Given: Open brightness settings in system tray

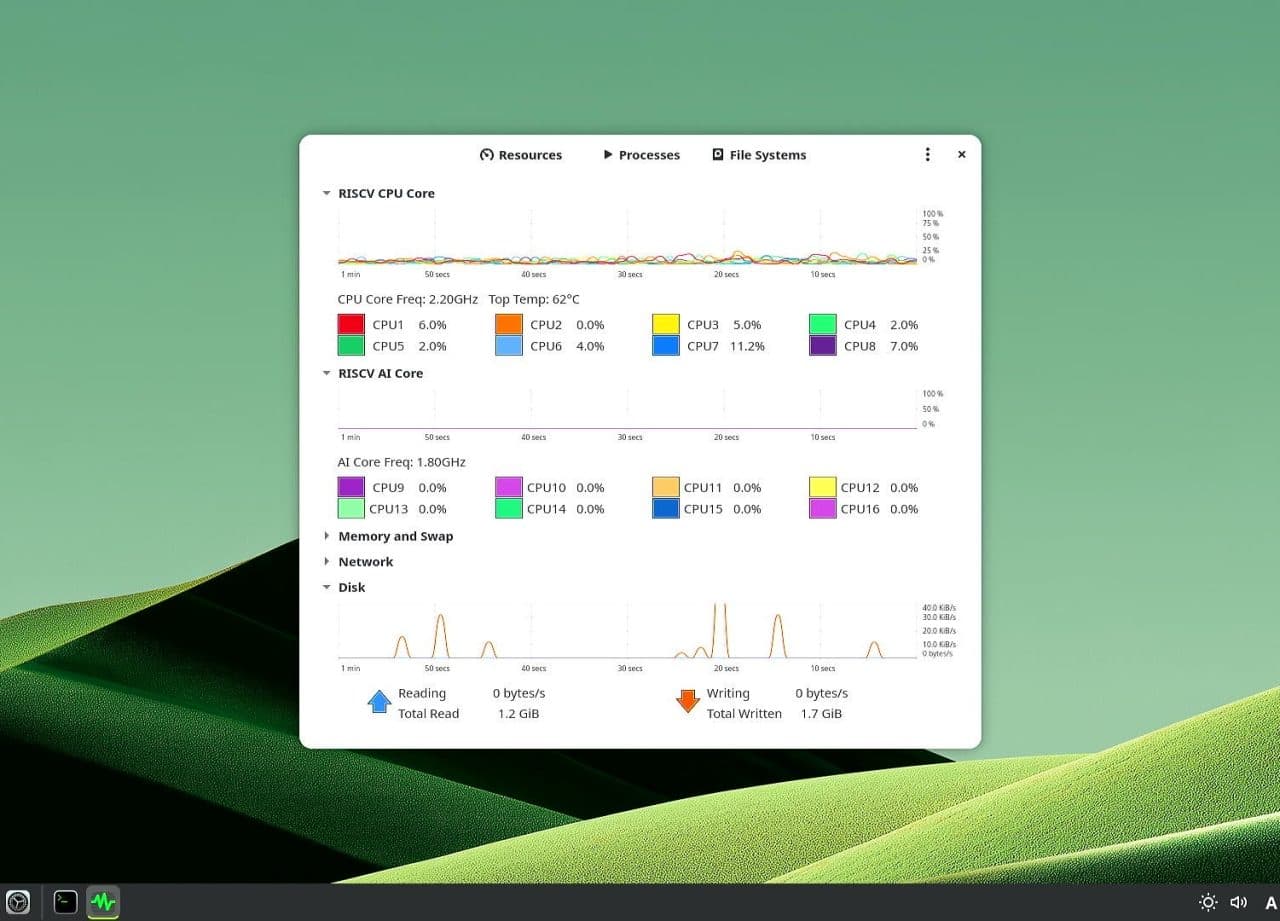Looking at the screenshot, I should point(1208,902).
